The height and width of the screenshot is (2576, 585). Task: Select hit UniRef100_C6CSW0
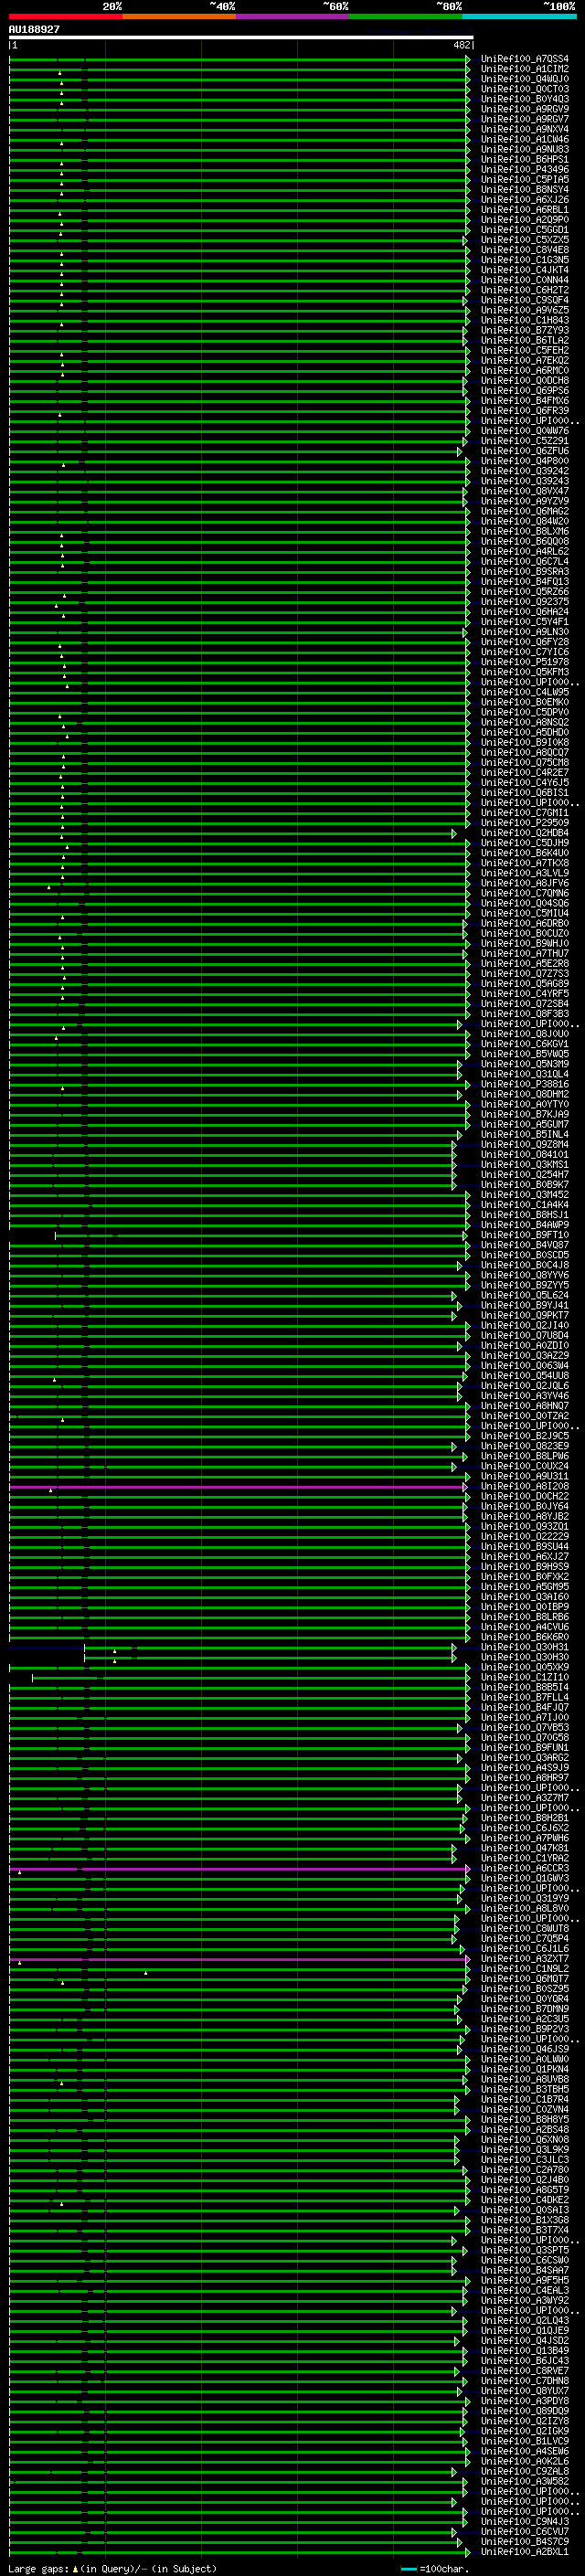pyautogui.click(x=525, y=2260)
